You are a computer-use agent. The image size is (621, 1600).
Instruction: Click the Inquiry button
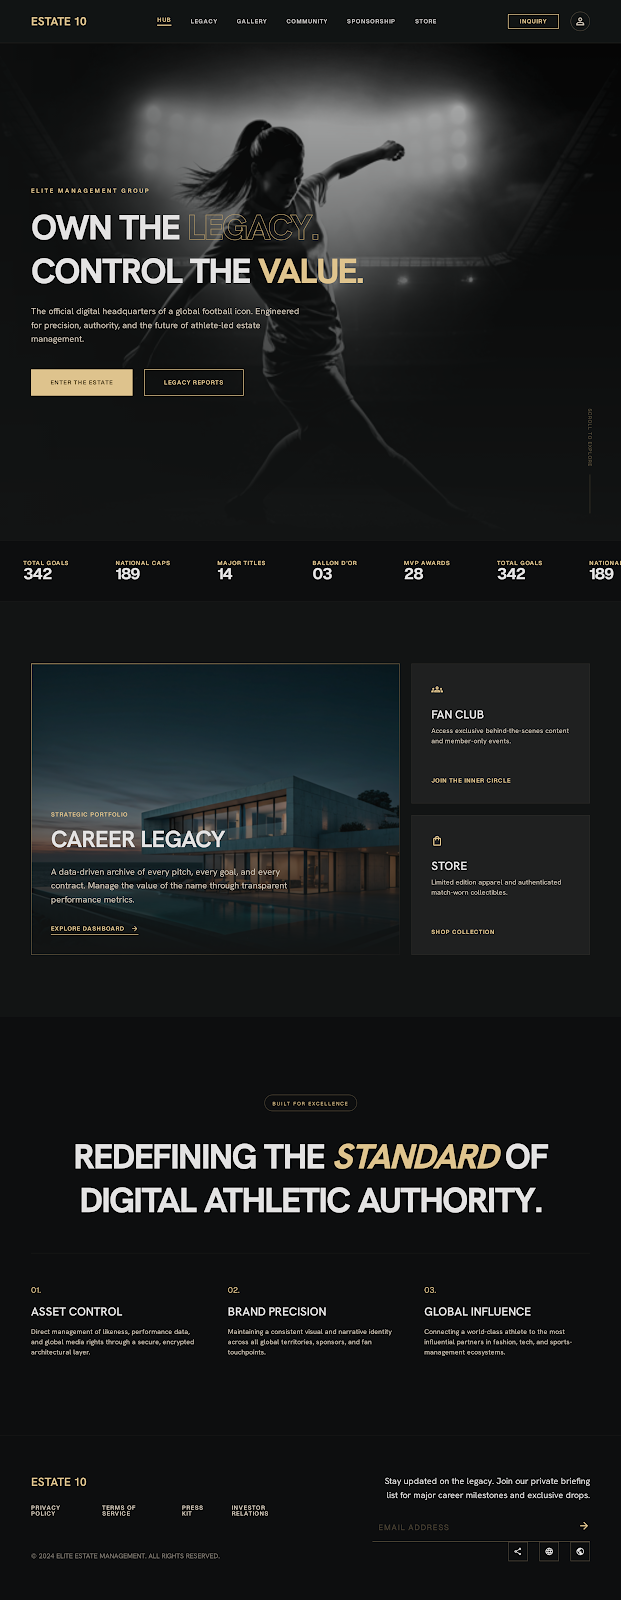[x=533, y=21]
